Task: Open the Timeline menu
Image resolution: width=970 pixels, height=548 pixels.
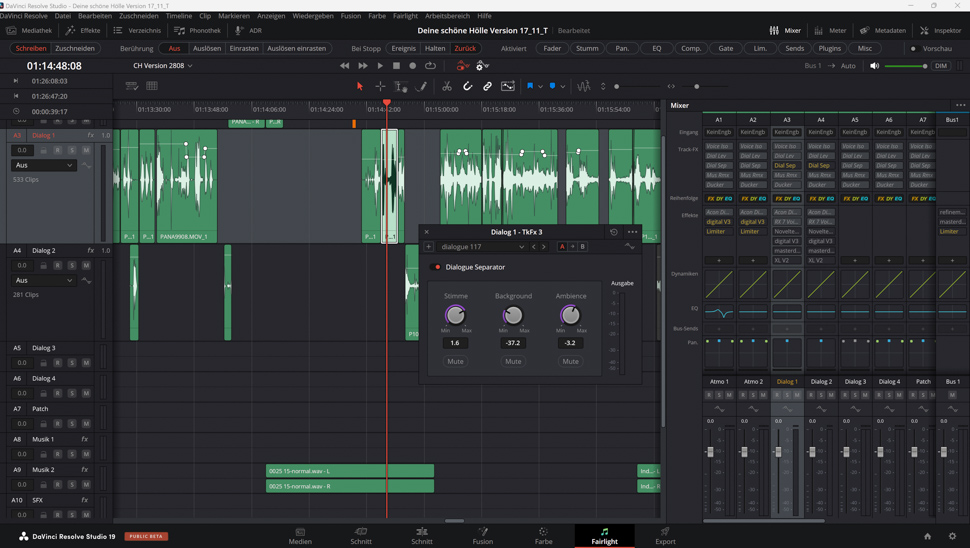Action: tap(179, 16)
